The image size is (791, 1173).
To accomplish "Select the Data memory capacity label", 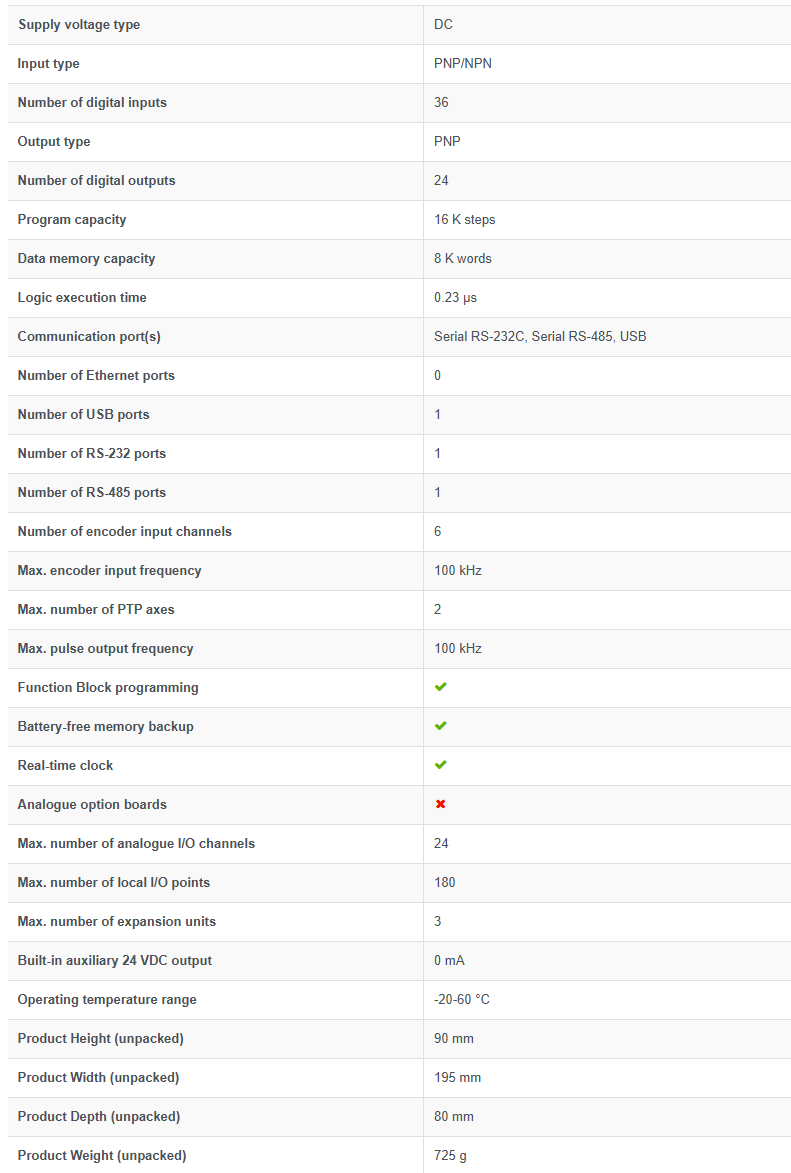I will tap(86, 258).
